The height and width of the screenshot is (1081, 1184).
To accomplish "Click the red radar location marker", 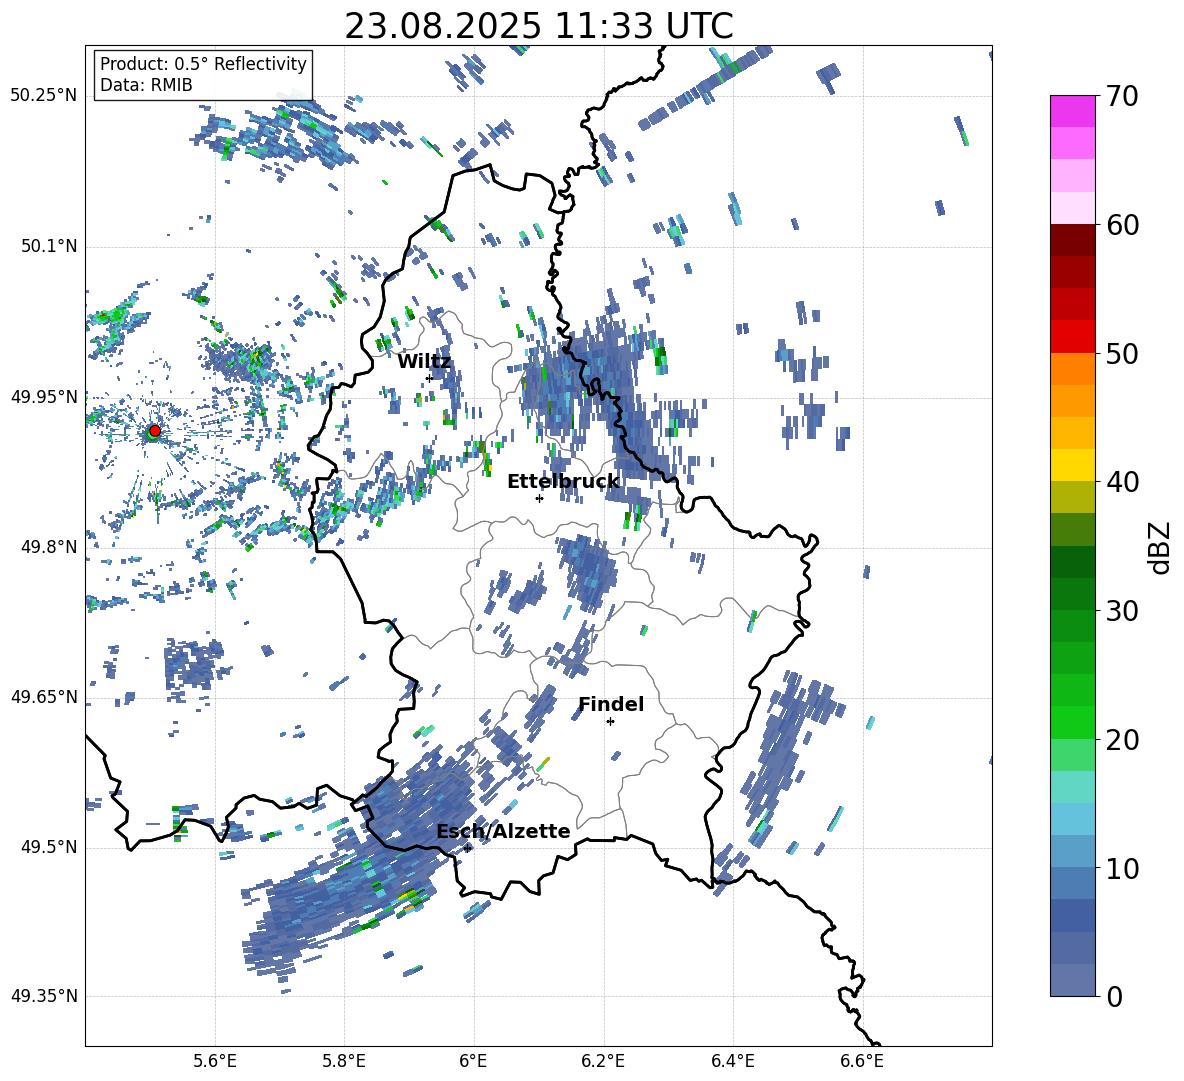I will click(x=154, y=431).
